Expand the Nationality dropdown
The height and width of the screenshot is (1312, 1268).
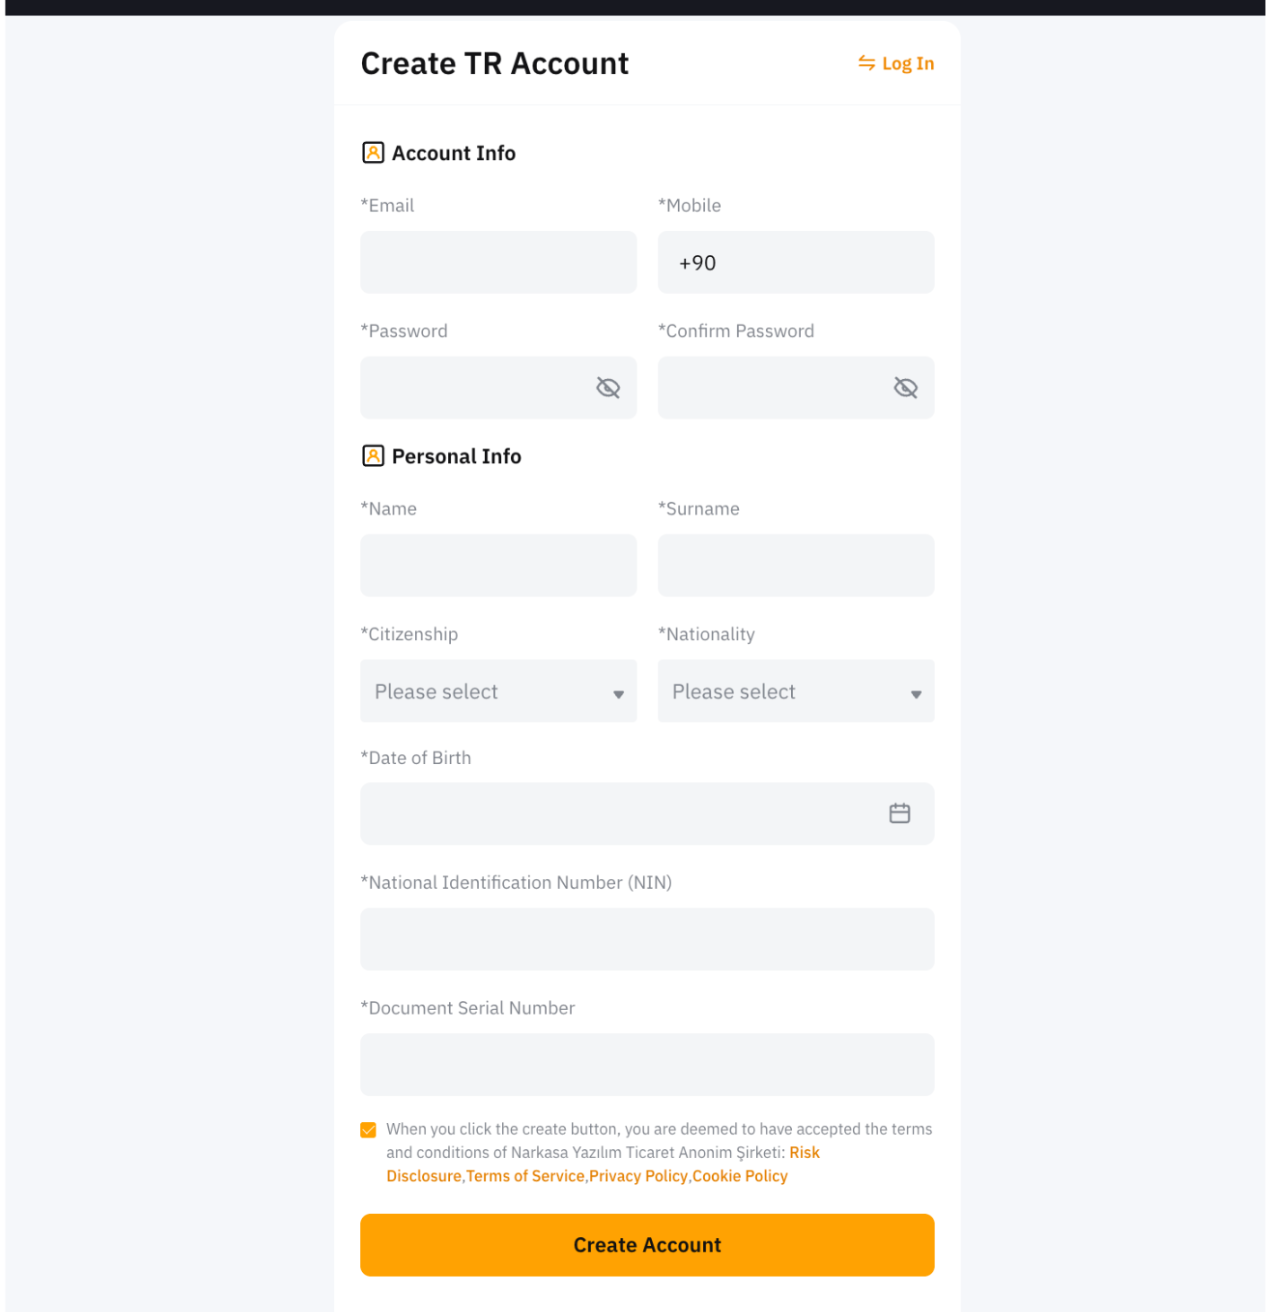pos(795,691)
